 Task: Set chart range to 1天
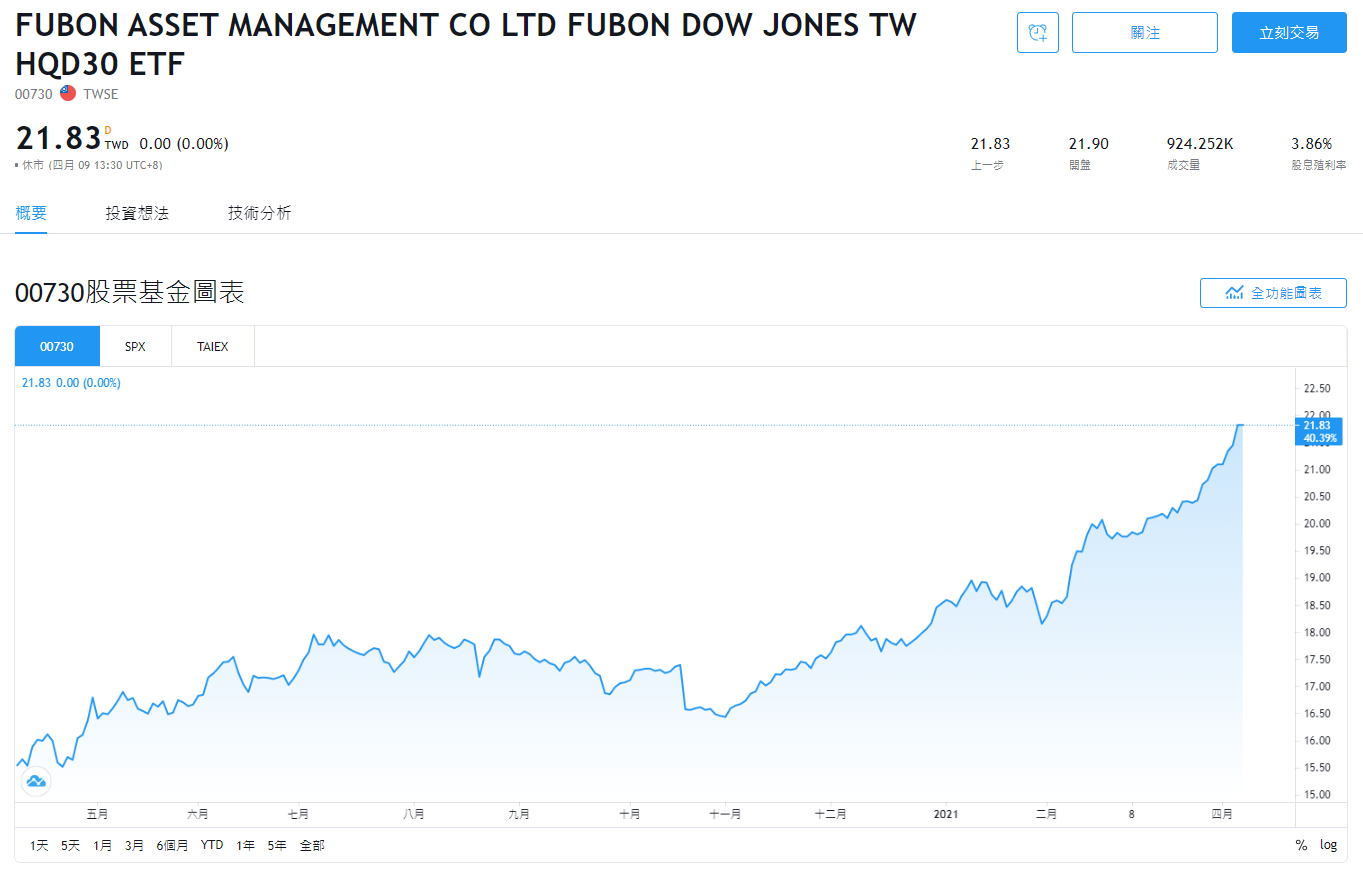pos(39,845)
